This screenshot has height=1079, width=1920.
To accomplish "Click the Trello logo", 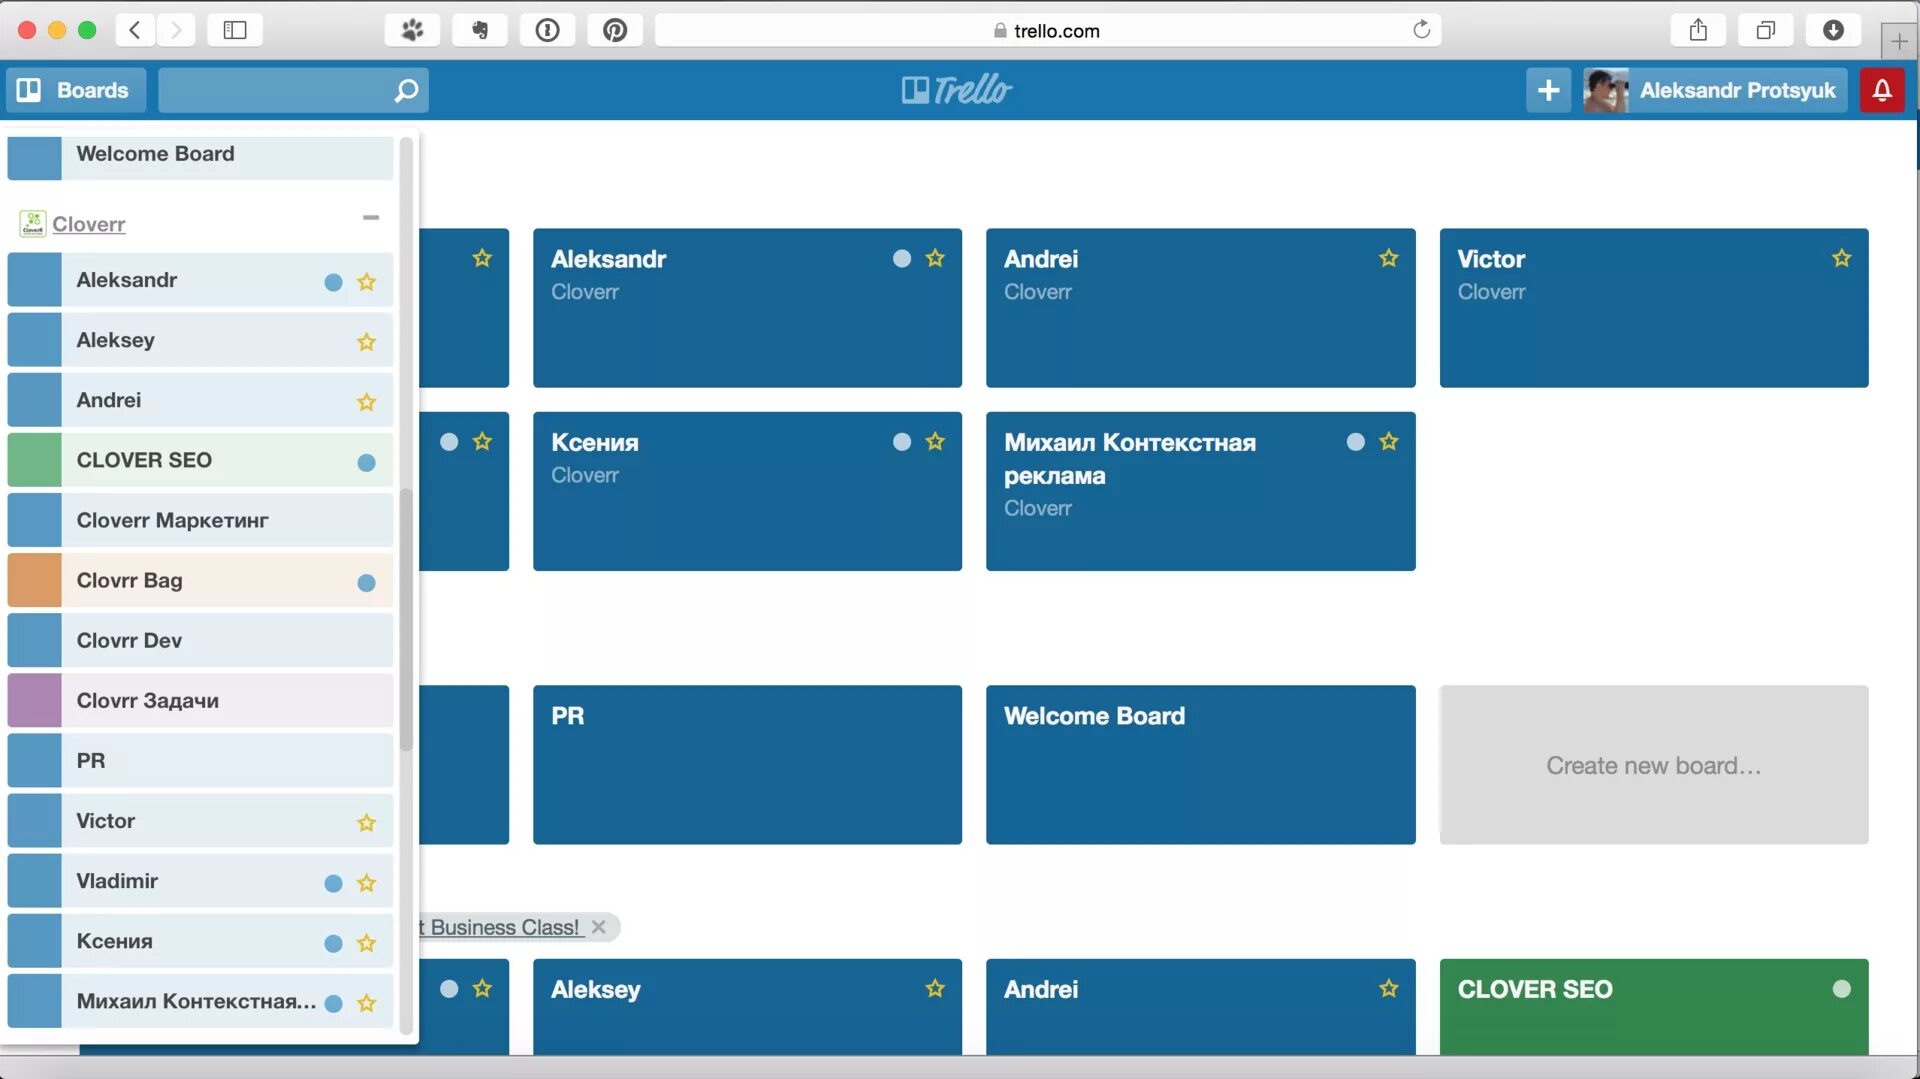I will (x=957, y=90).
